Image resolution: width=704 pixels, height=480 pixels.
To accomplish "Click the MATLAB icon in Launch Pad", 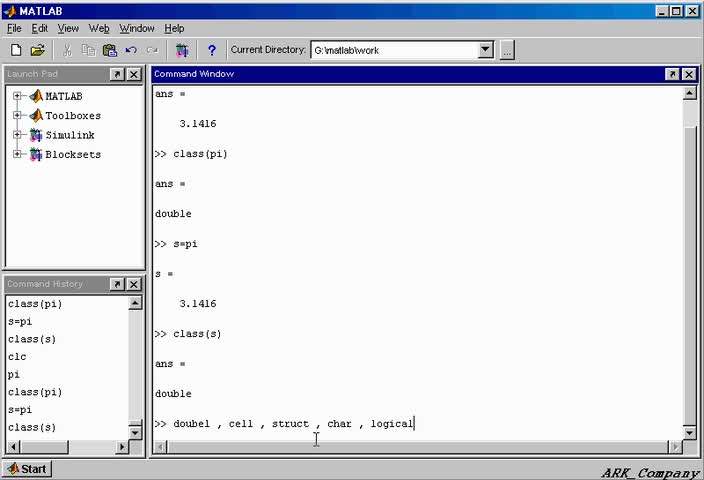I will pos(36,96).
